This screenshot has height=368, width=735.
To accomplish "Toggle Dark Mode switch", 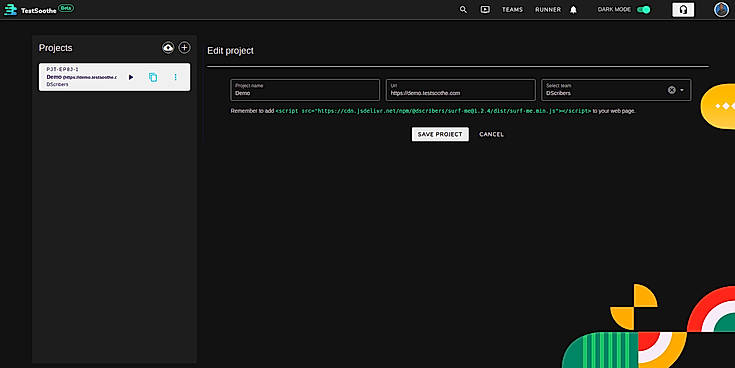I will tap(644, 9).
